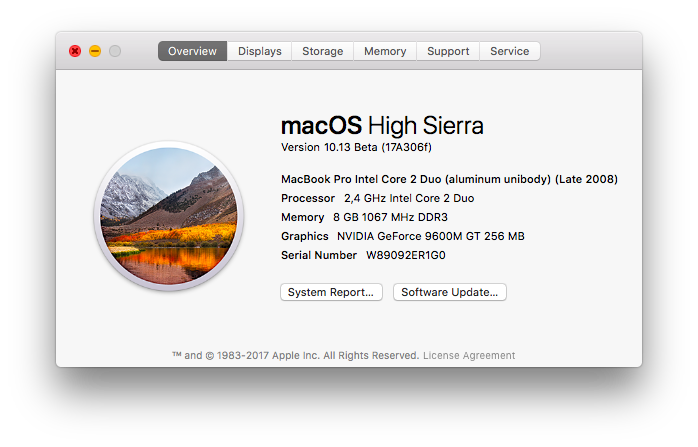698x447 pixels.
Task: Click the disabled gray zoom button
Action: click(115, 51)
